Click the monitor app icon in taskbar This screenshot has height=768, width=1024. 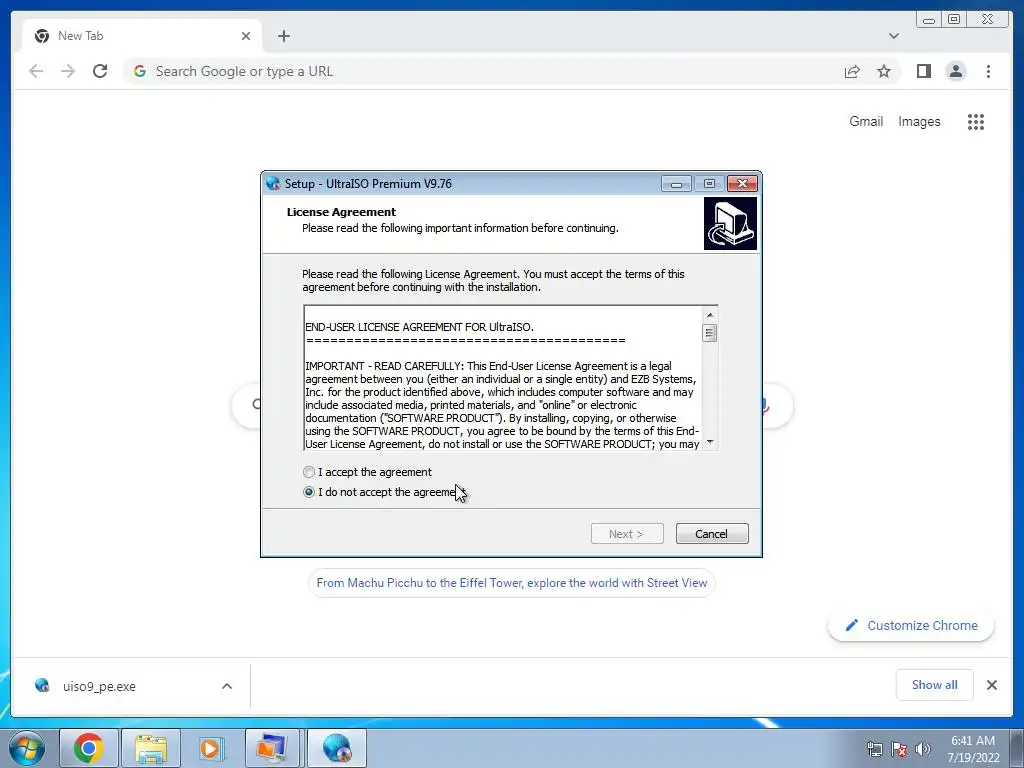(272, 748)
